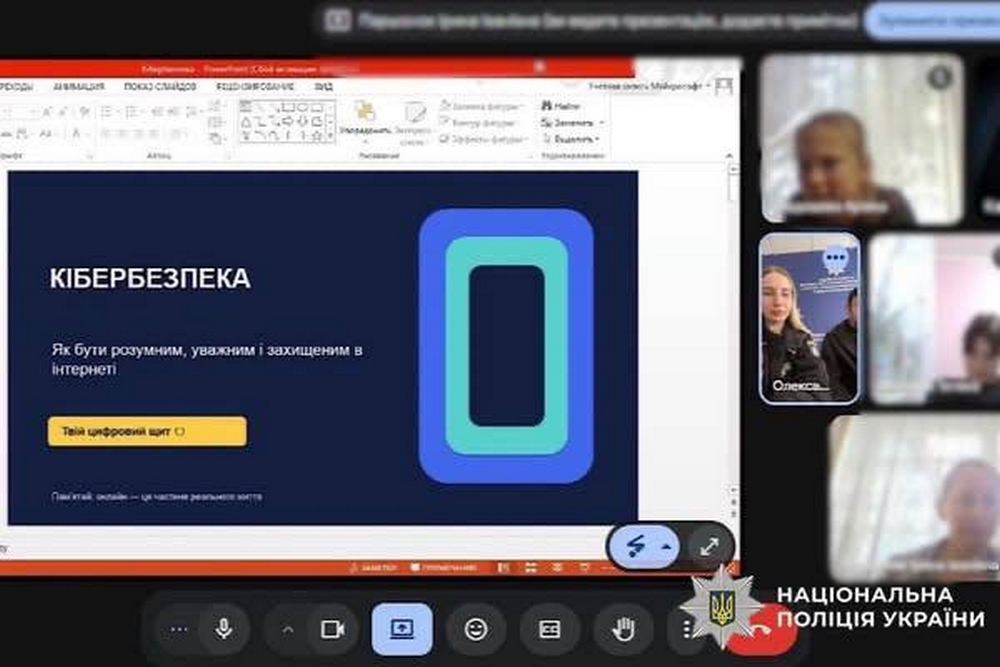The height and width of the screenshot is (667, 1000).
Task: Mute the microphone in the call bar
Action: click(223, 630)
